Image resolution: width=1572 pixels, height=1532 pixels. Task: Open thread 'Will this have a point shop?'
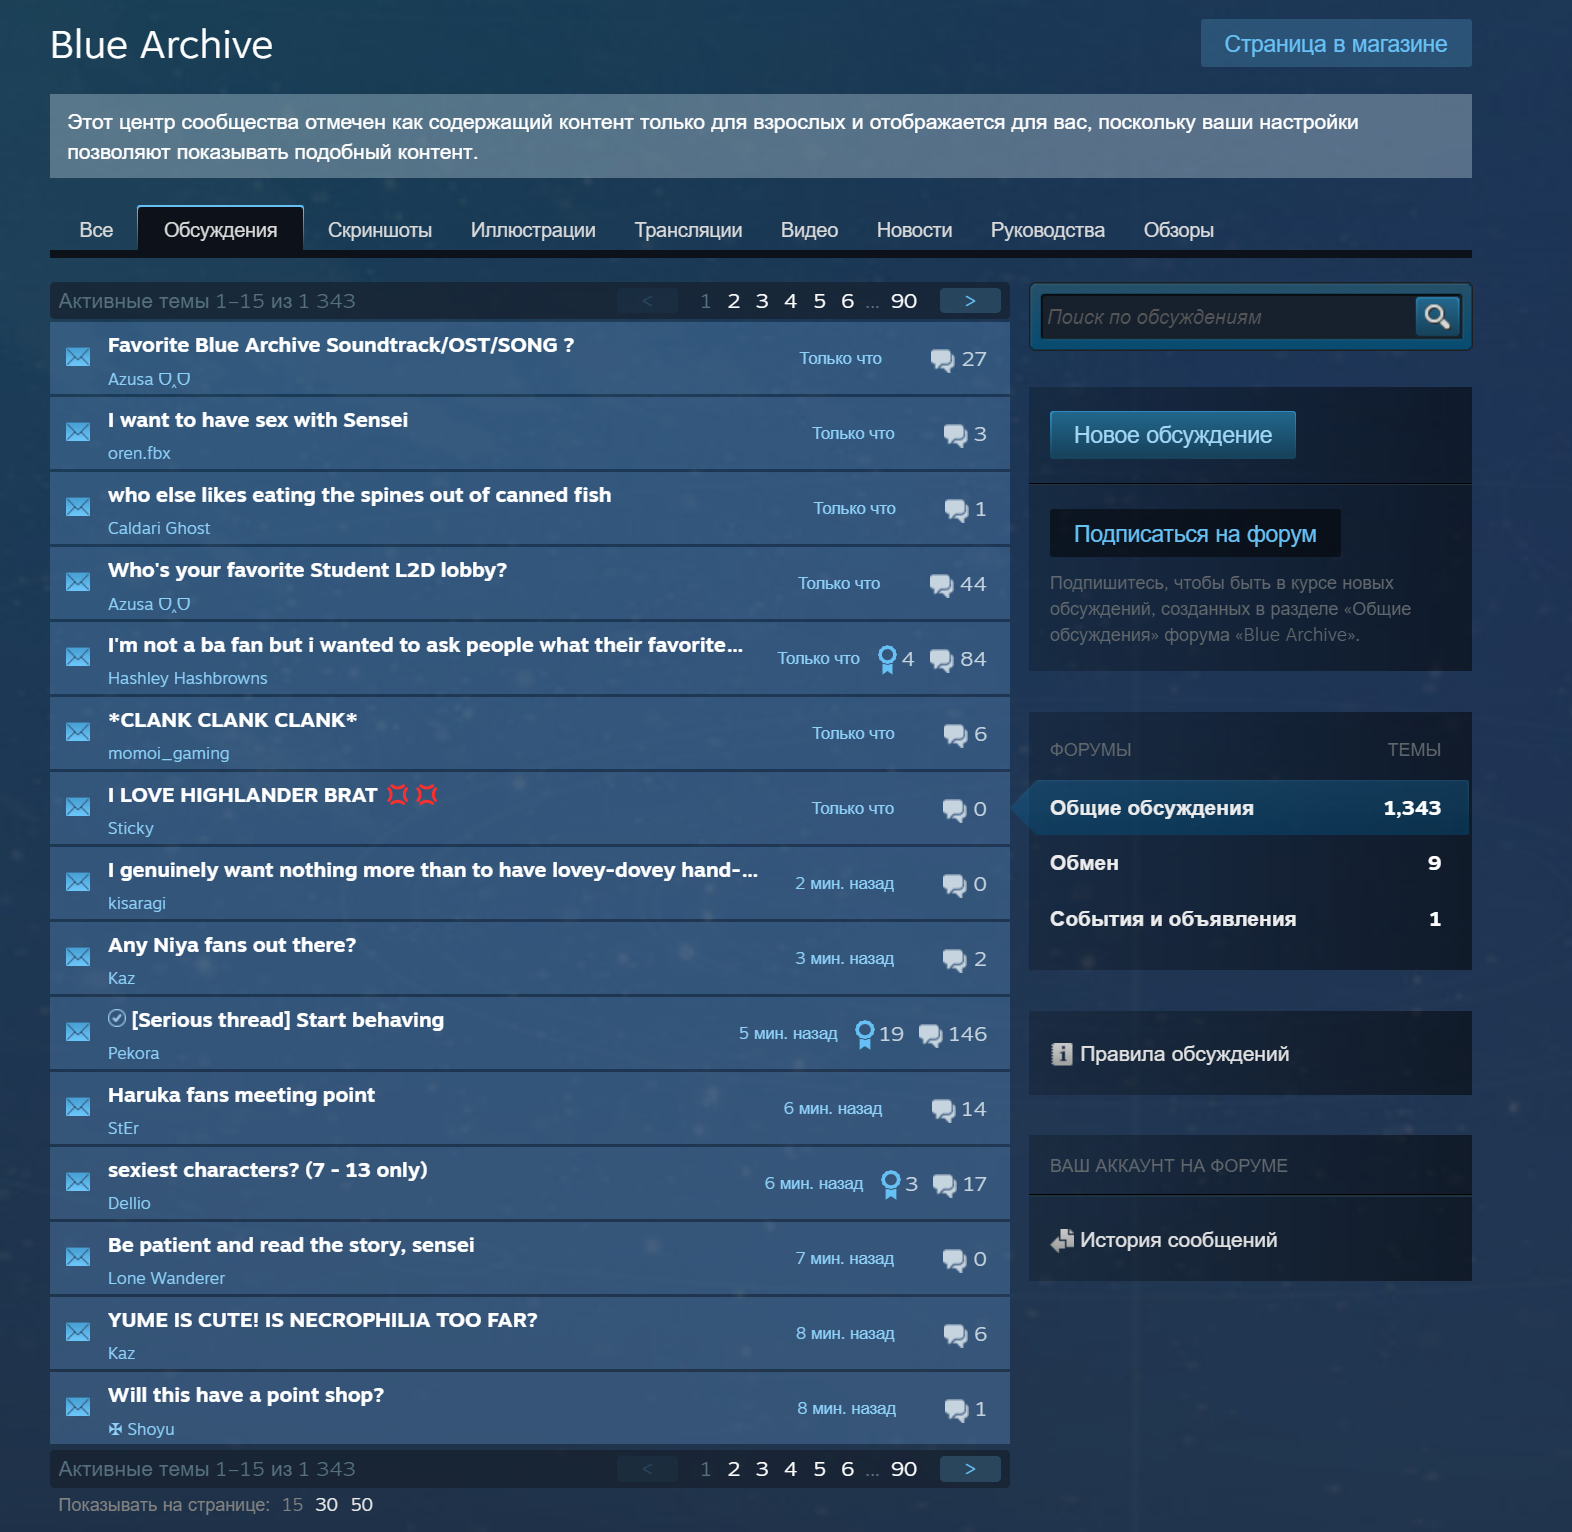pyautogui.click(x=246, y=1395)
